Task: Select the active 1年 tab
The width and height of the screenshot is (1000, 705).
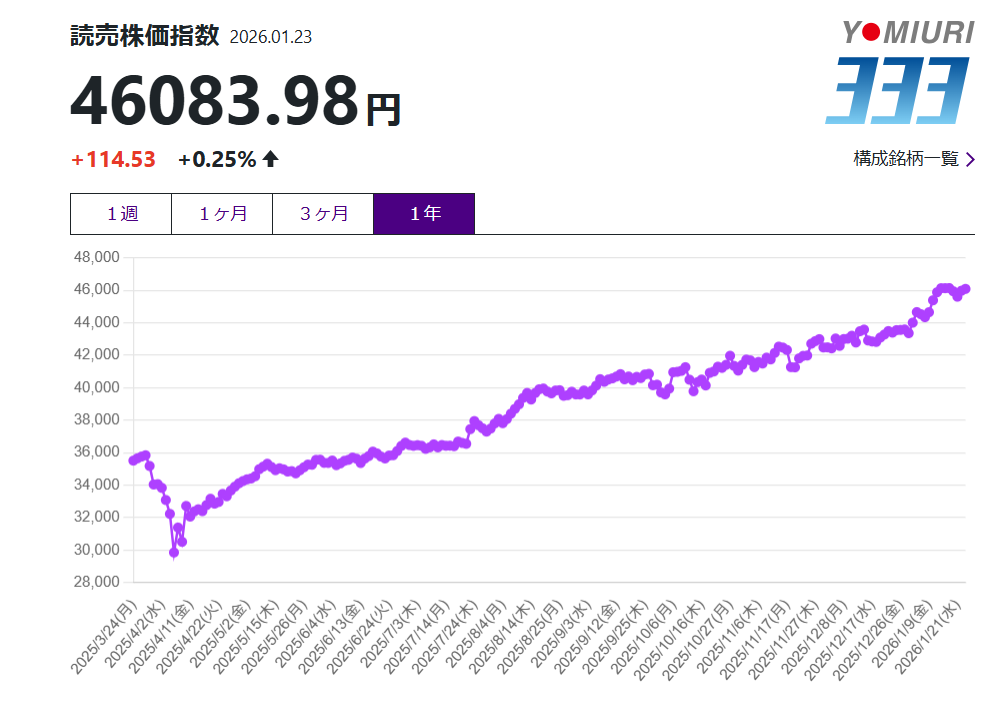Action: [x=424, y=214]
